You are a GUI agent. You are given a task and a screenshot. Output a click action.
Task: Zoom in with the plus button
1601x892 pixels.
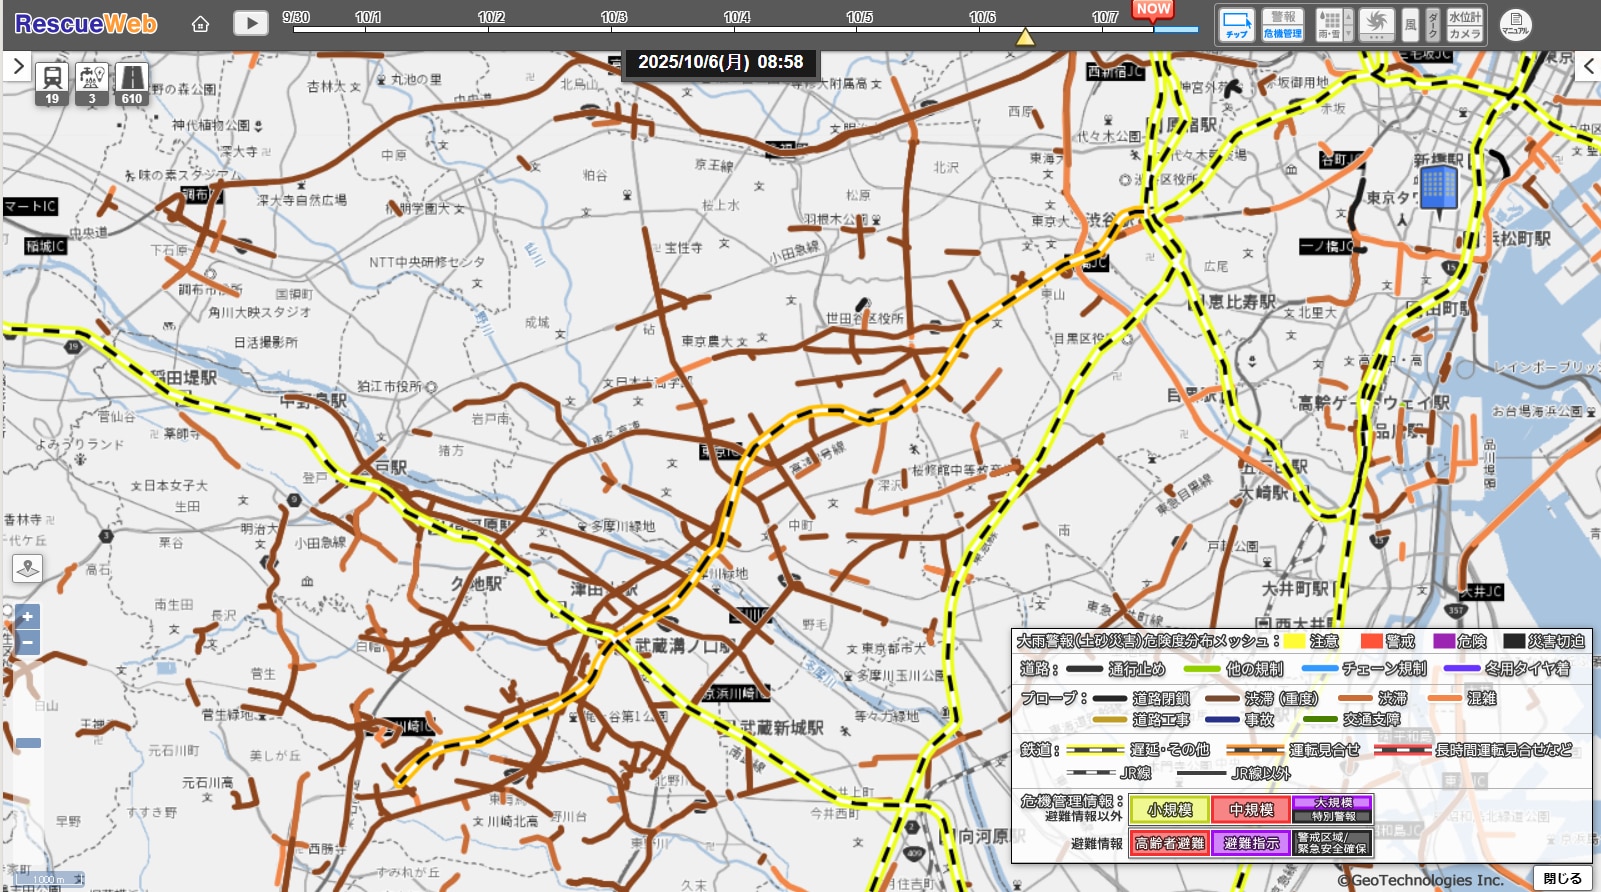click(27, 617)
